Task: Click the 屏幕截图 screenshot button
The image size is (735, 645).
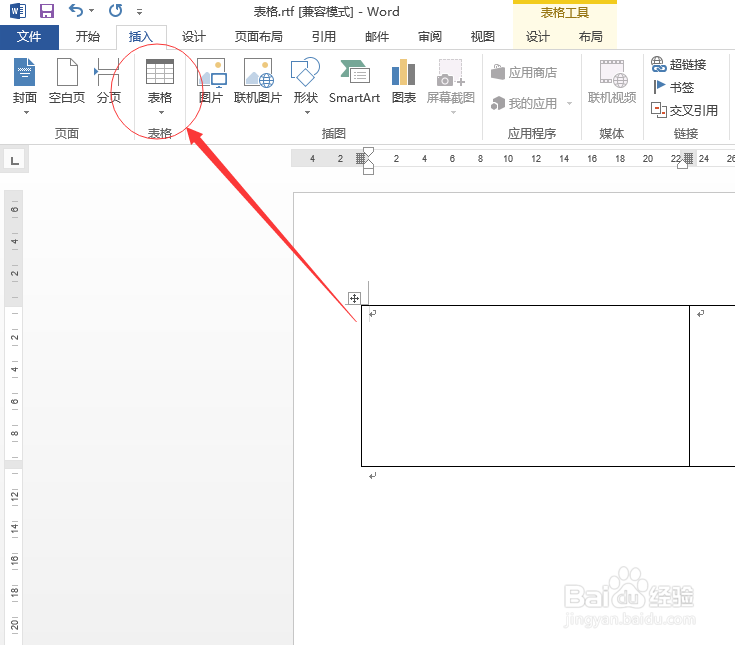Action: 450,81
